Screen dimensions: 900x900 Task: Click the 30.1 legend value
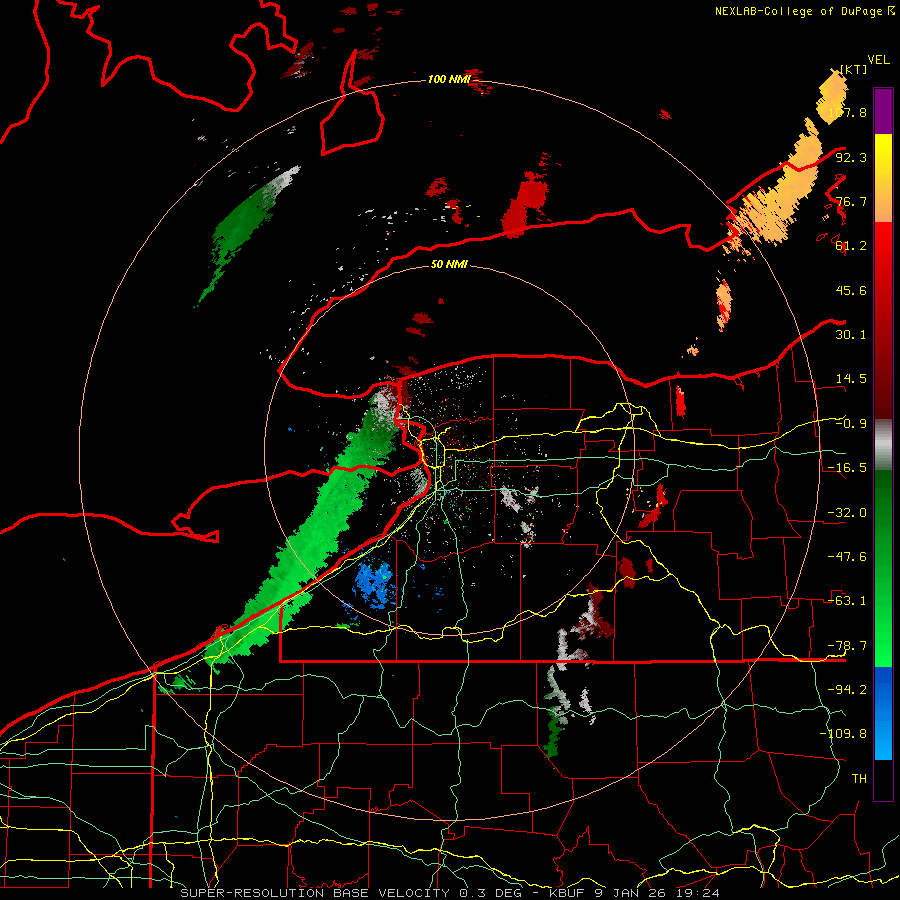851,334
